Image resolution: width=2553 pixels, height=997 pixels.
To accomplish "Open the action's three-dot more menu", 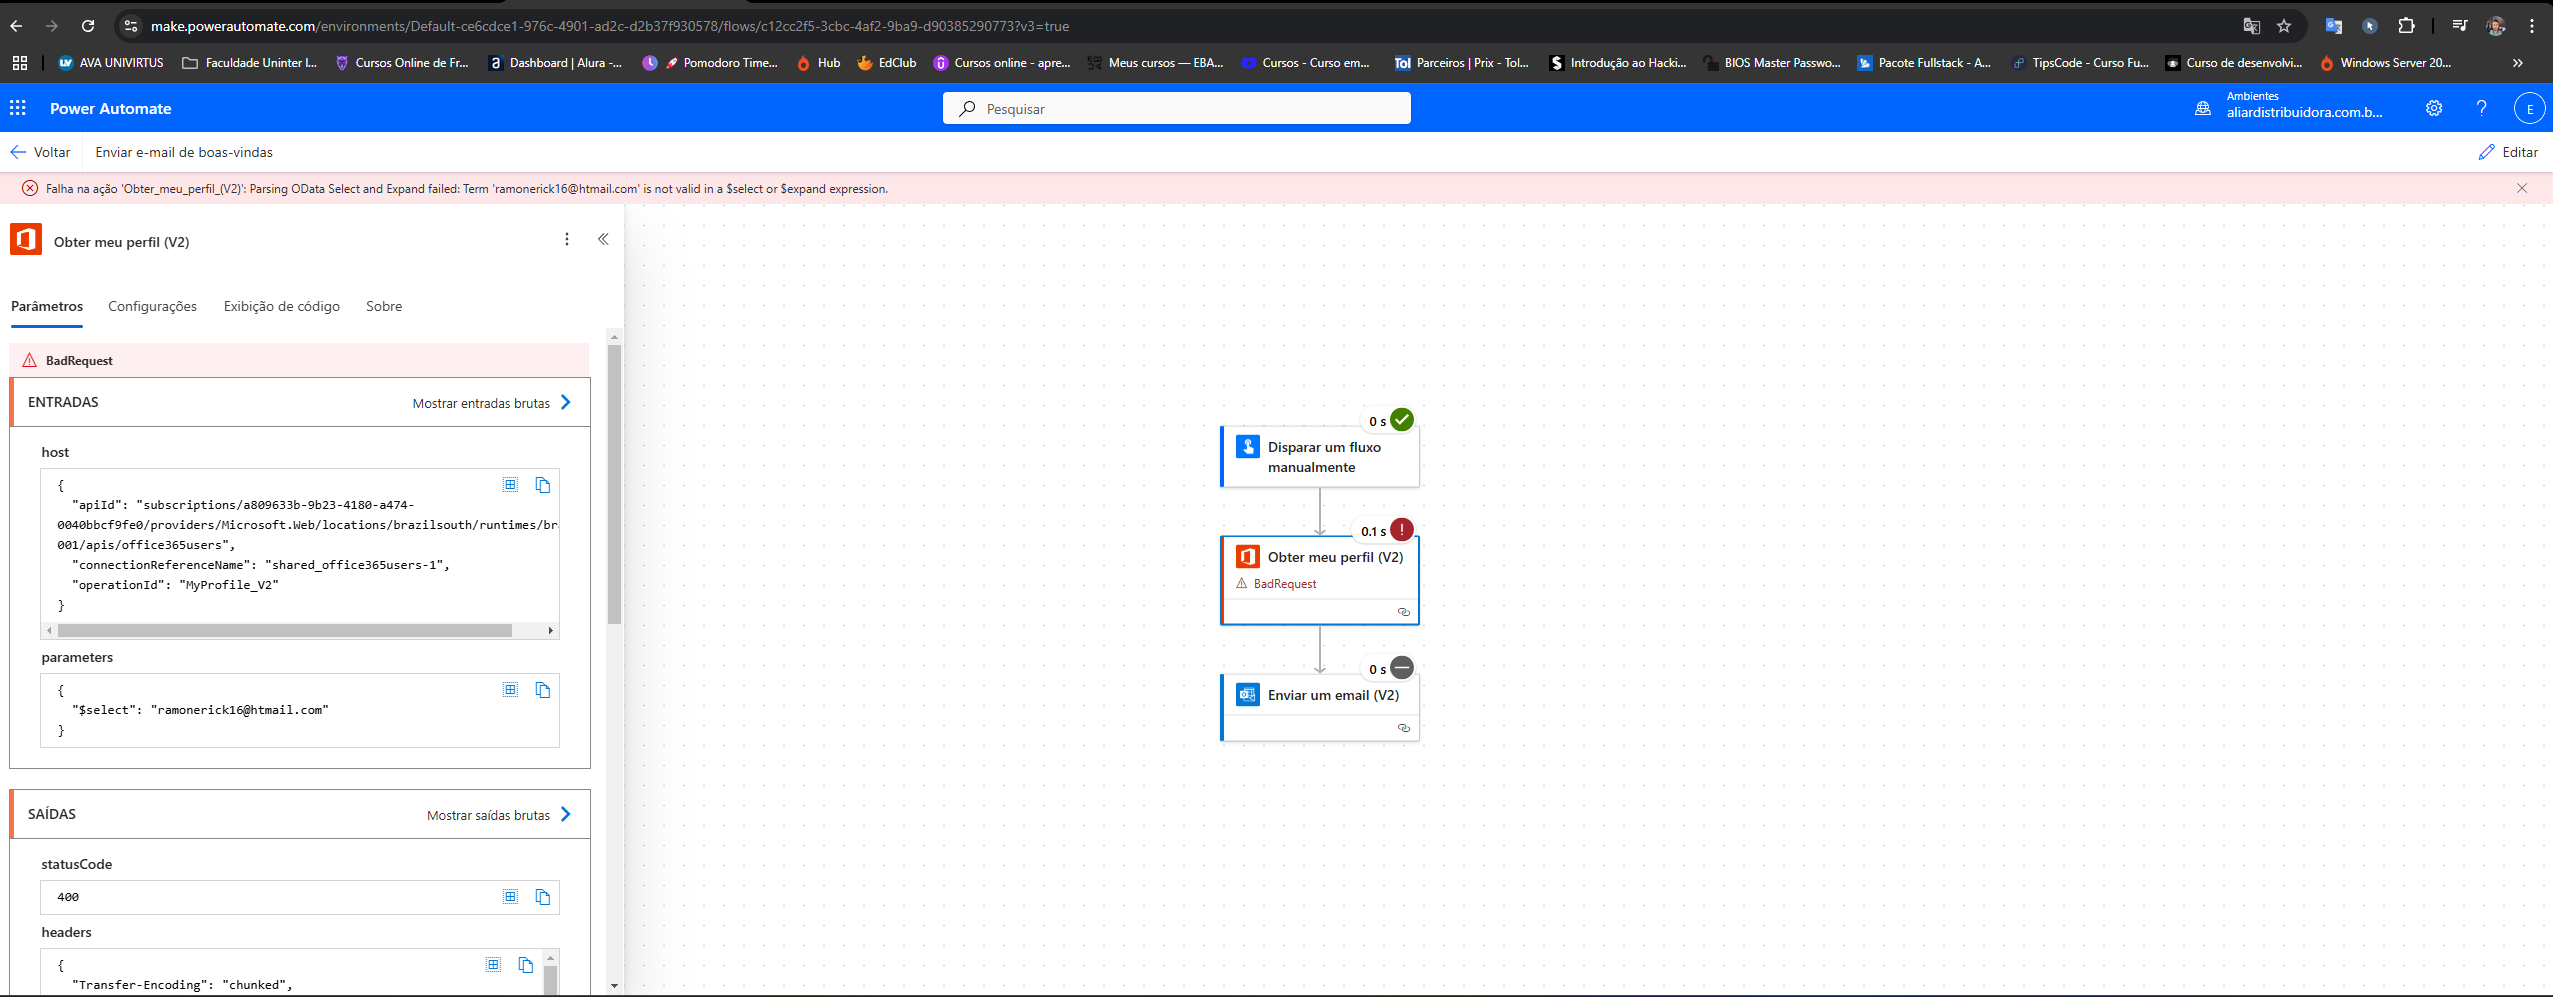I will coord(567,239).
